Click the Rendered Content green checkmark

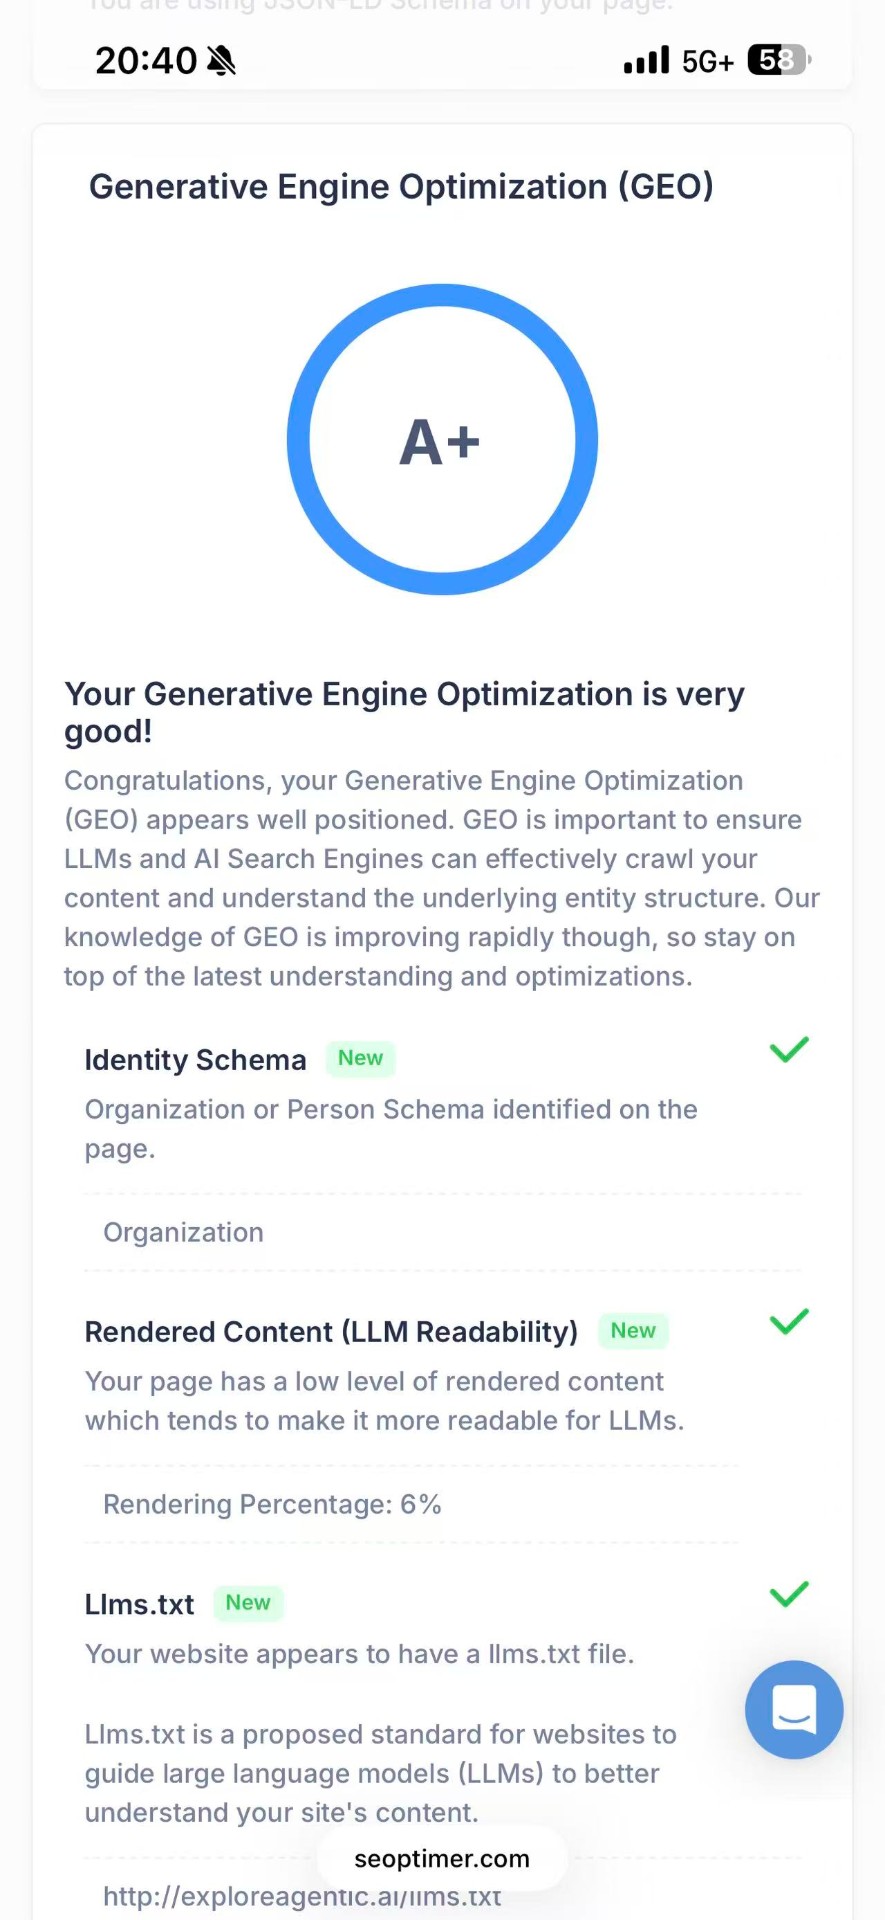(x=789, y=1322)
